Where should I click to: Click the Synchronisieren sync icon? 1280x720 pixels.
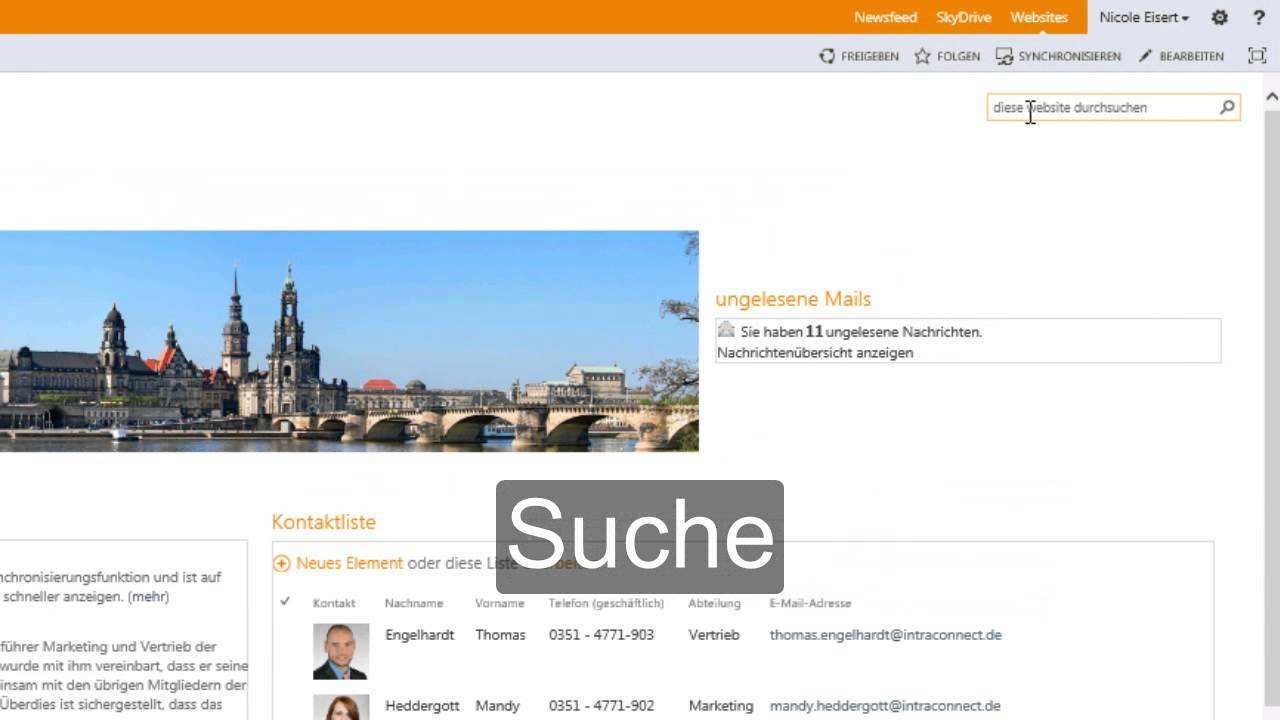(1004, 56)
